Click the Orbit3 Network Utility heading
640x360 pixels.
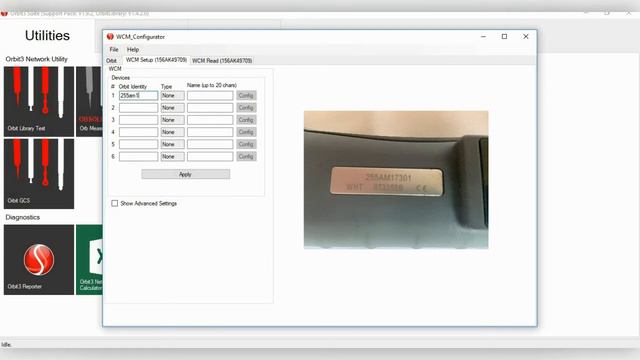pos(36,59)
